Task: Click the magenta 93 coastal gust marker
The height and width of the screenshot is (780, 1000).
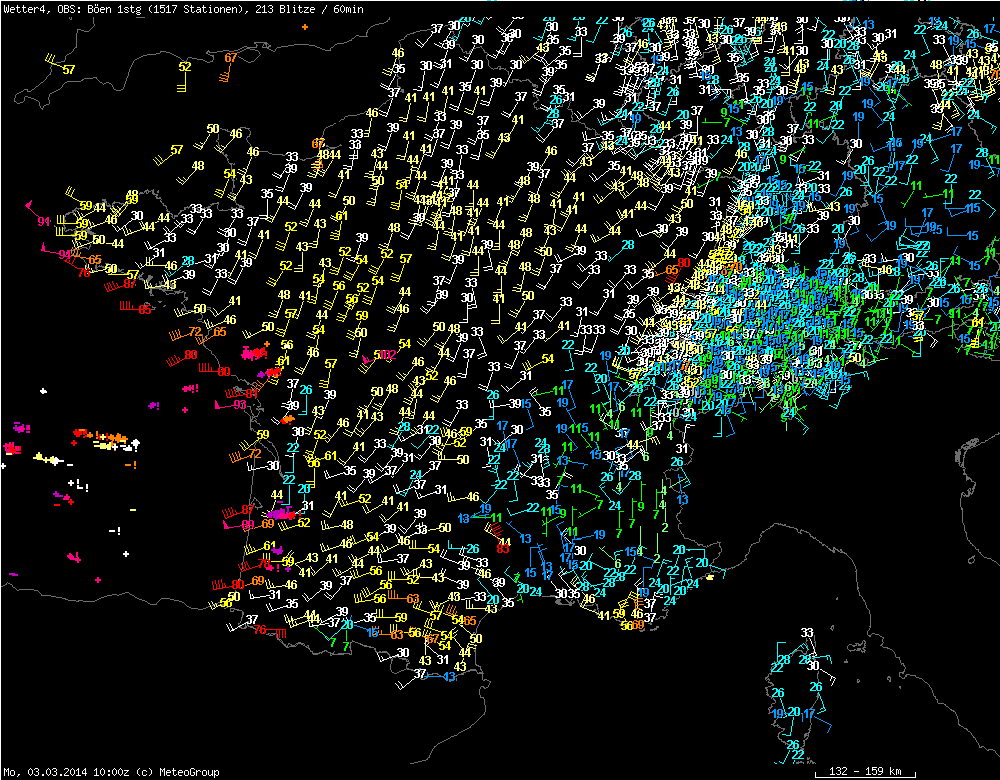Action: tap(239, 405)
